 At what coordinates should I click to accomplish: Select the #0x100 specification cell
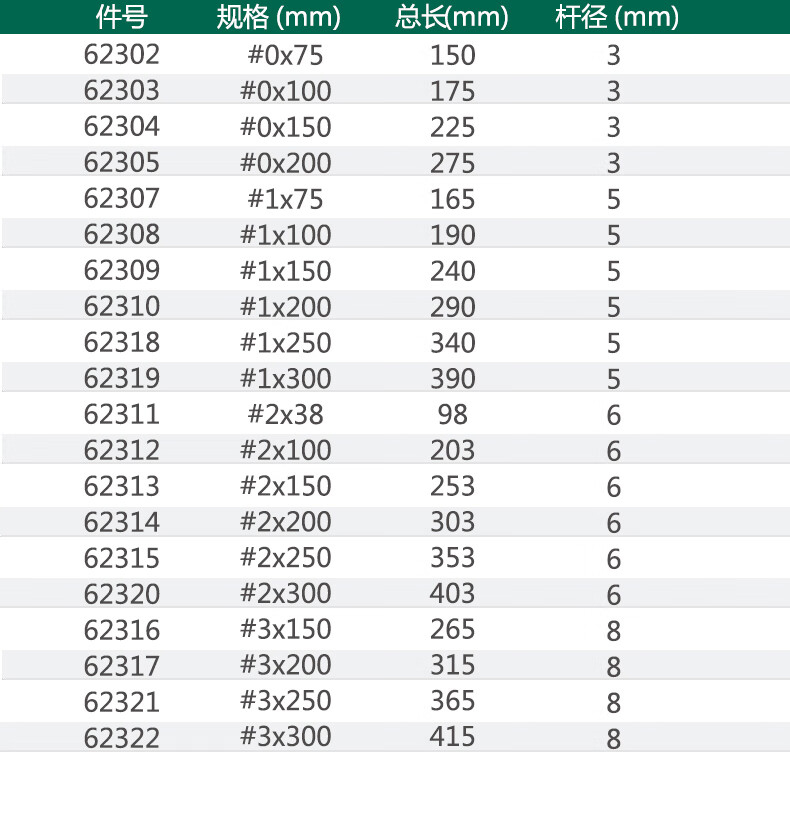pos(285,91)
